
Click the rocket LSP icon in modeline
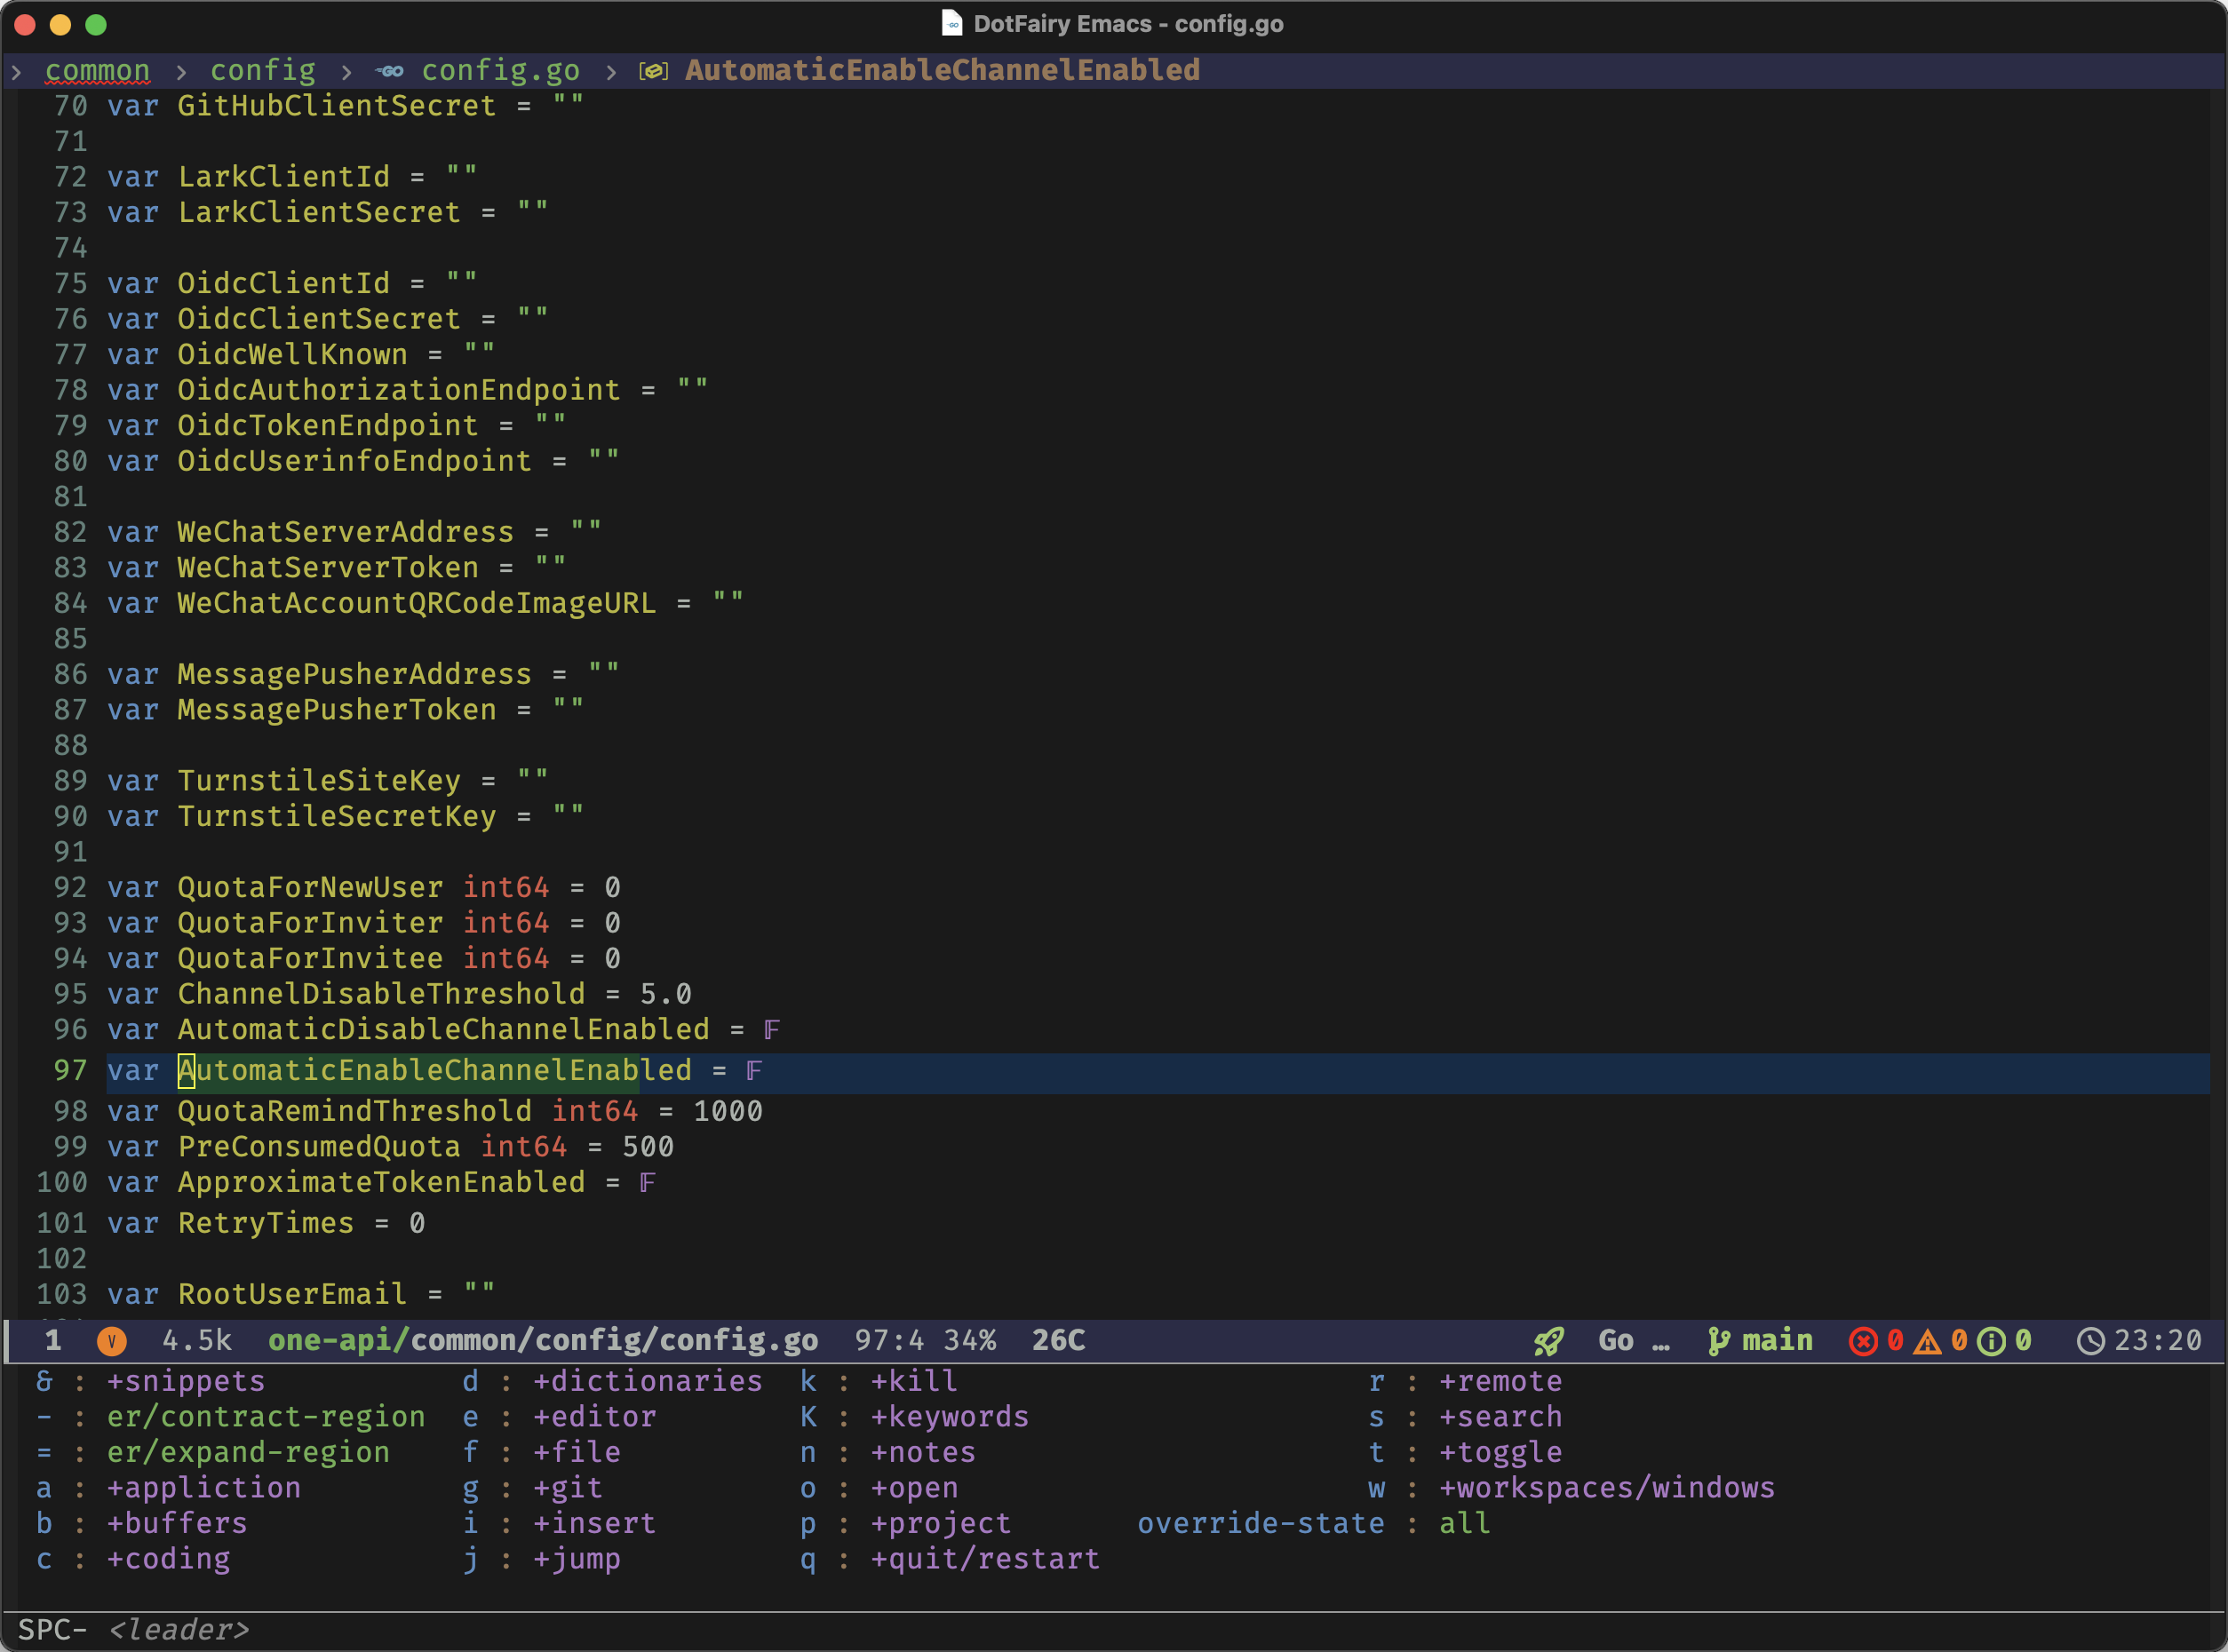1548,1341
